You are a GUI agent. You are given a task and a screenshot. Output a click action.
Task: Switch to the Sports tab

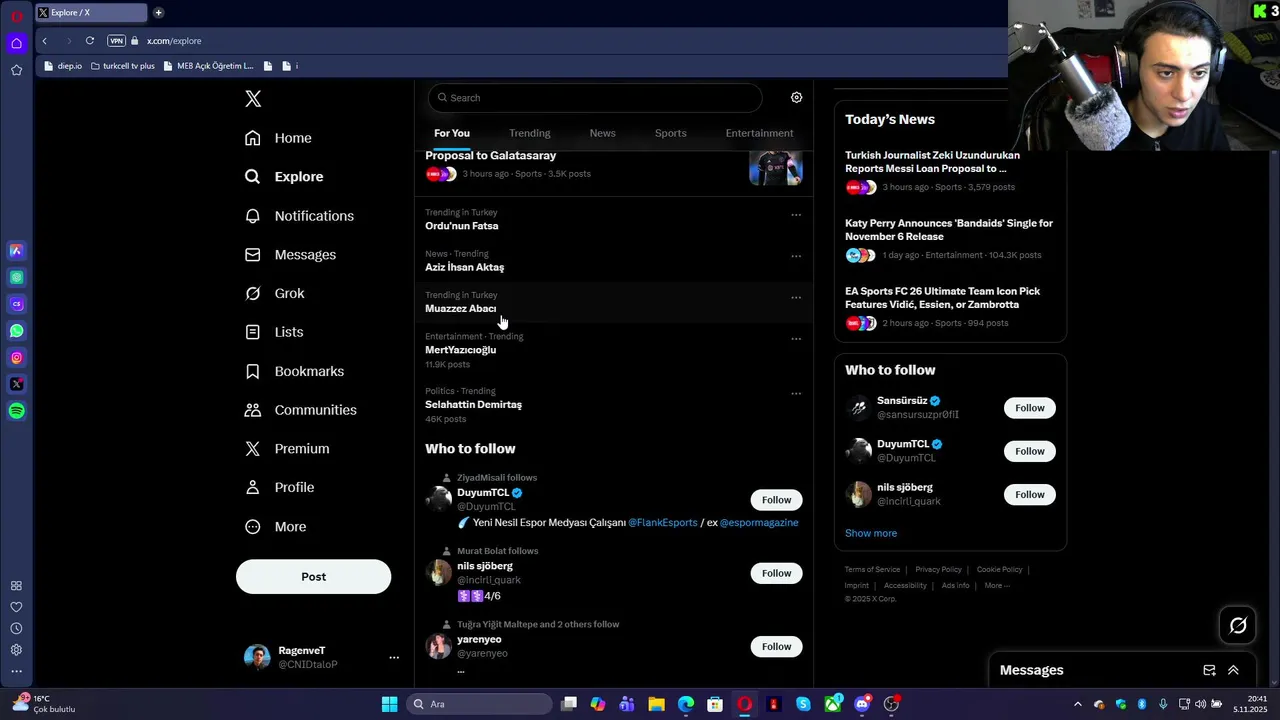(x=670, y=133)
